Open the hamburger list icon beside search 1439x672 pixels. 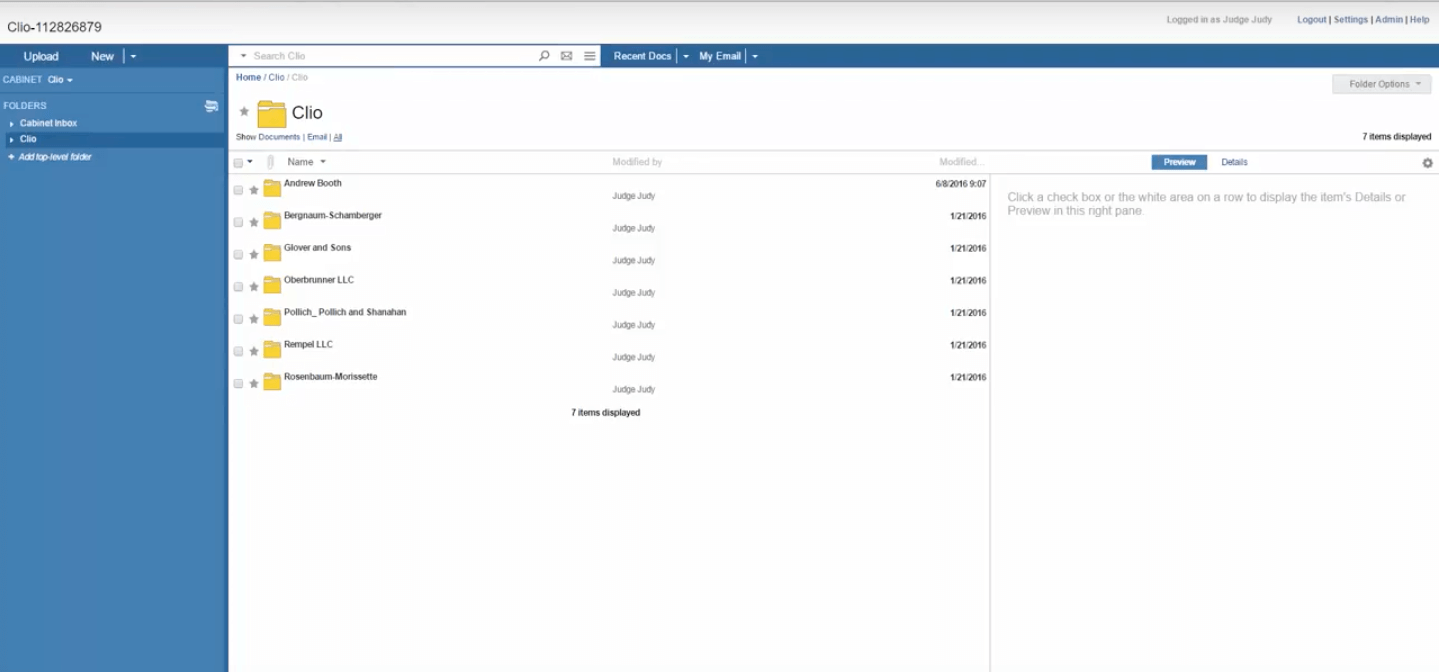pos(589,56)
